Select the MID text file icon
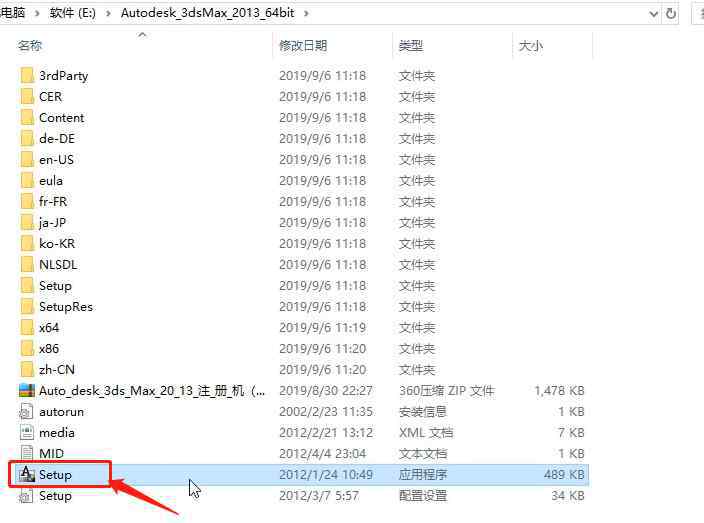 pyautogui.click(x=27, y=453)
